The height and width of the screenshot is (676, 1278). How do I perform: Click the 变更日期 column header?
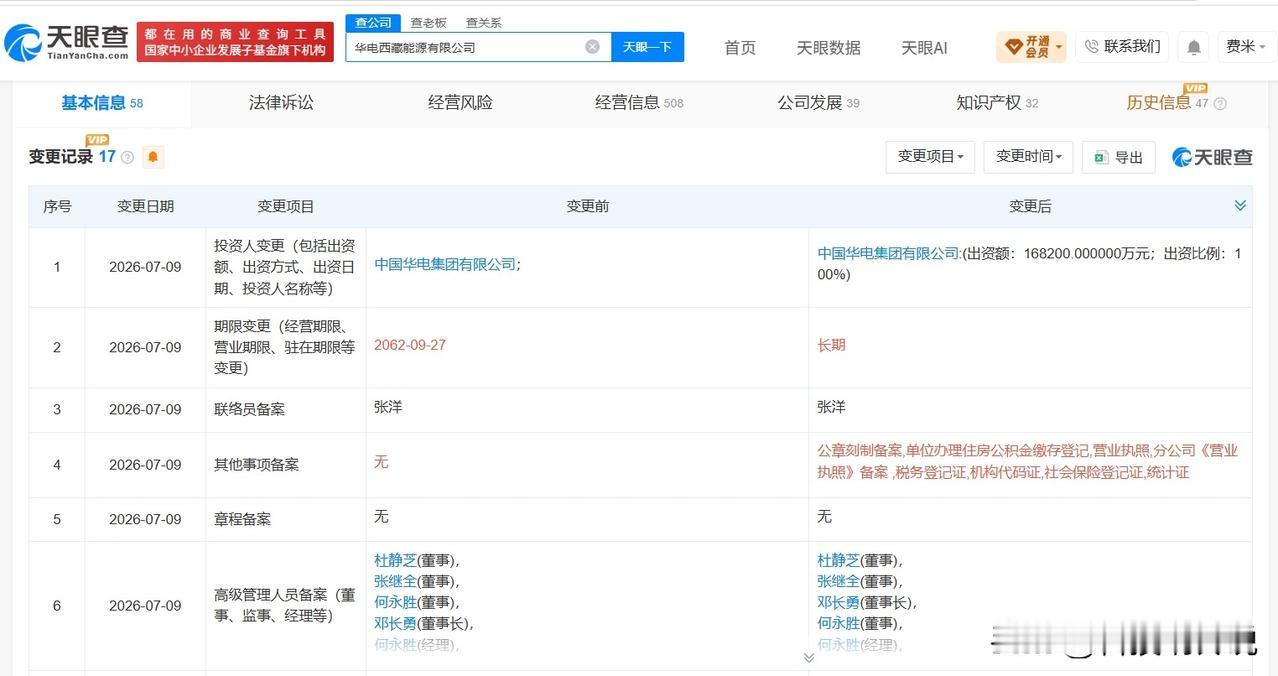145,206
